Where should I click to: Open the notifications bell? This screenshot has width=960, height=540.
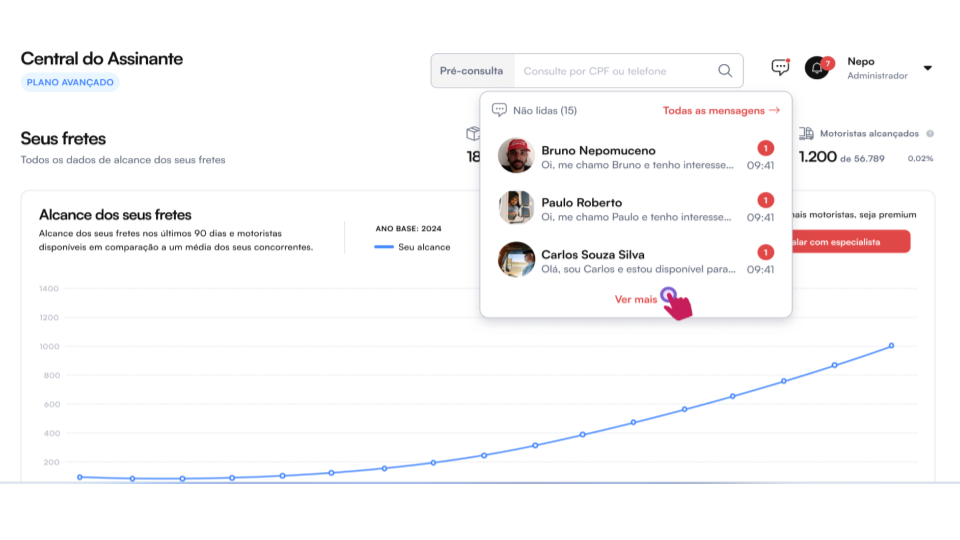pos(817,68)
